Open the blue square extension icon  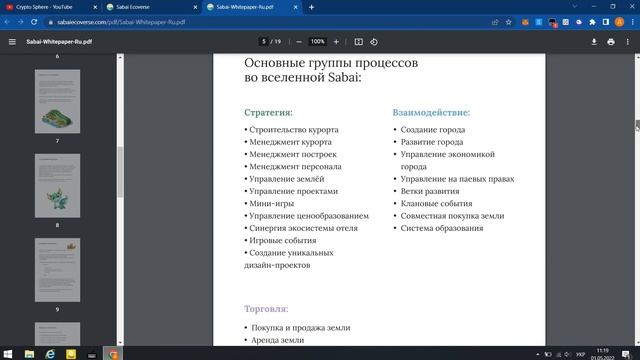539,22
